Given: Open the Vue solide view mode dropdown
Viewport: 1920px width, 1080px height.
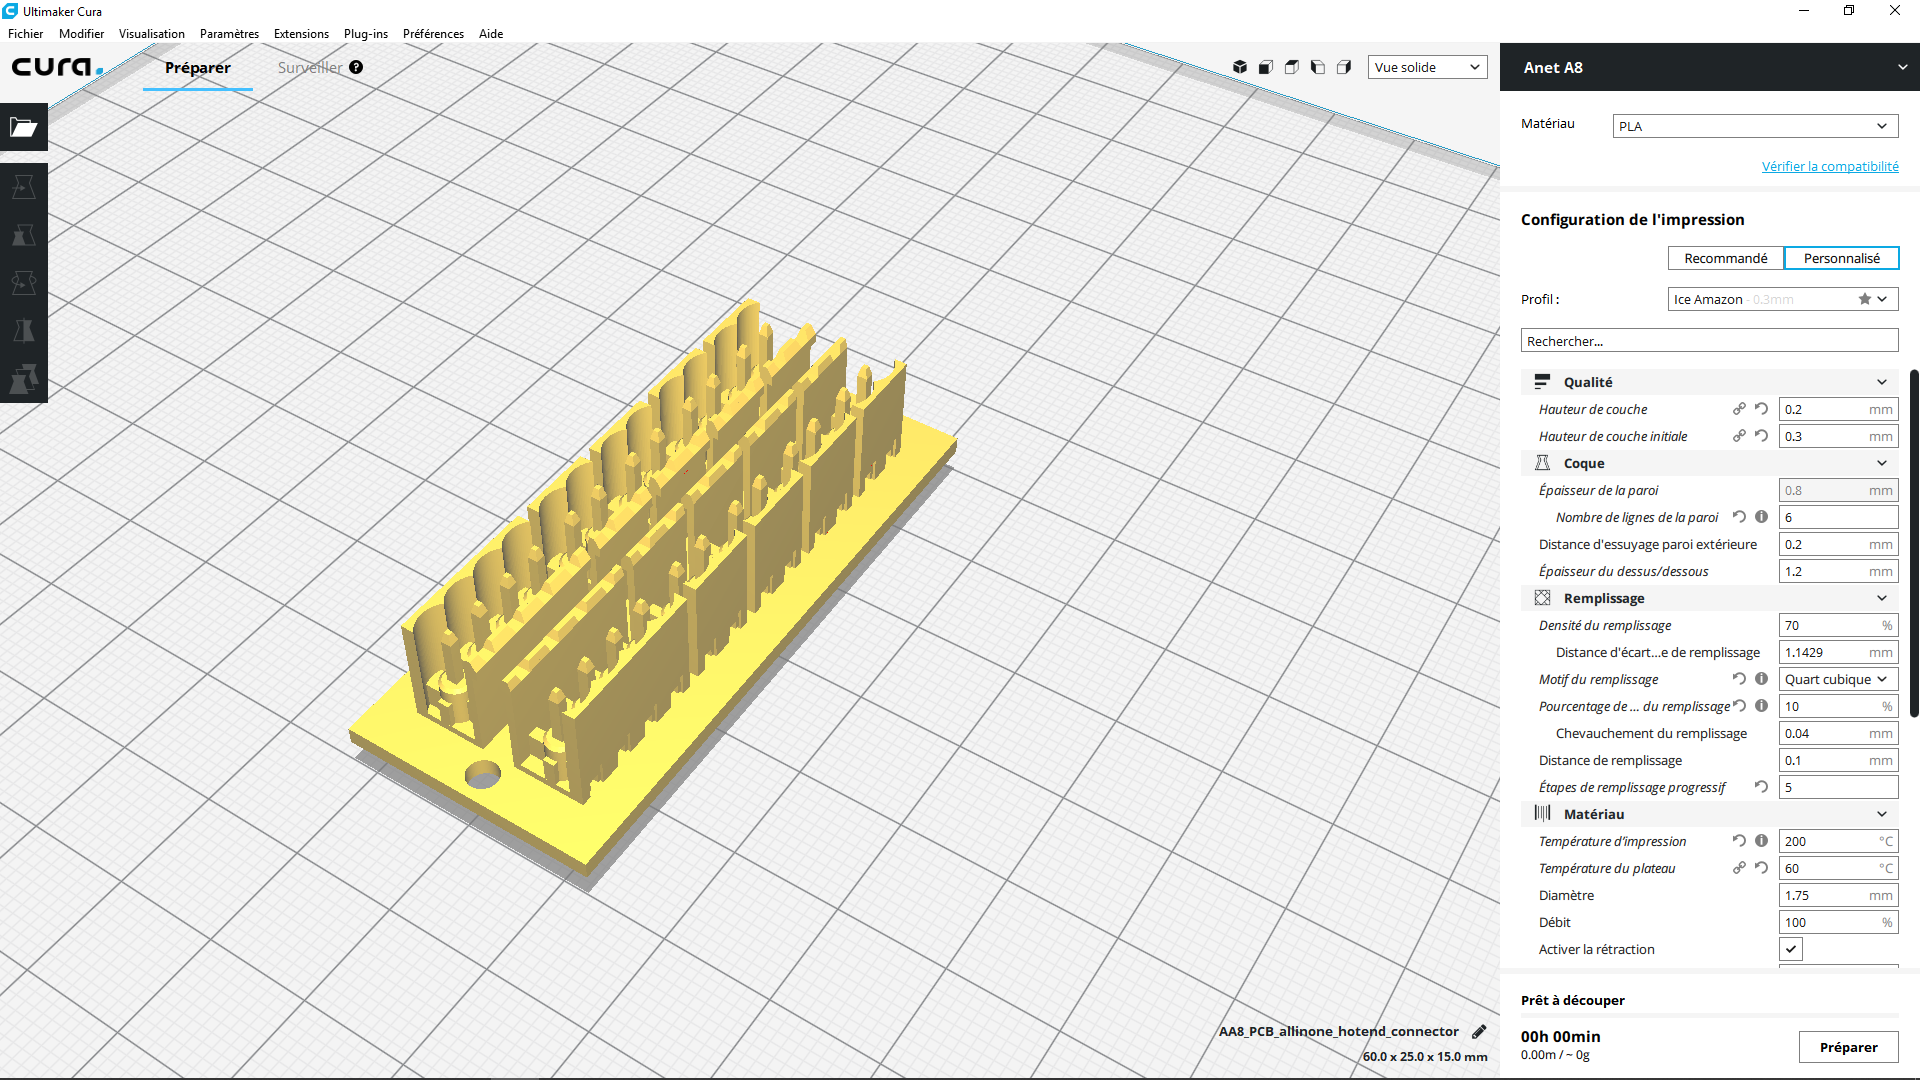Looking at the screenshot, I should point(1427,67).
